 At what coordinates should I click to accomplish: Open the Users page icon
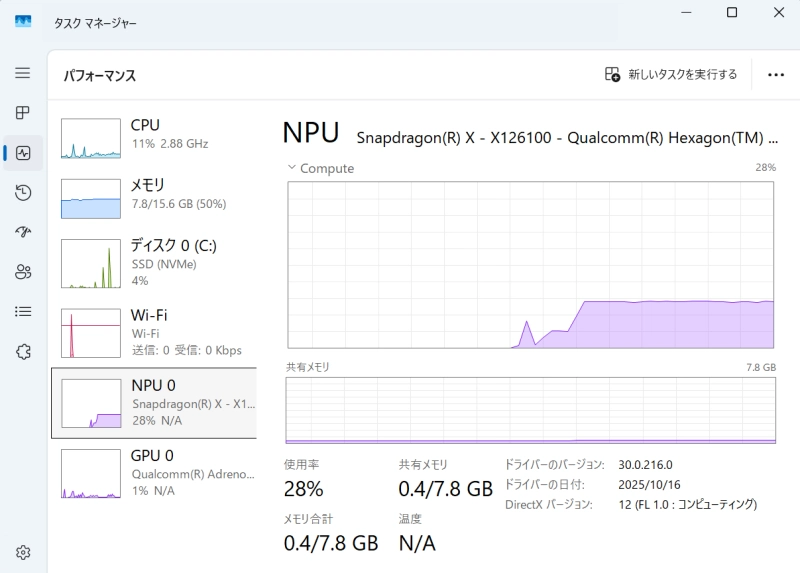[23, 271]
